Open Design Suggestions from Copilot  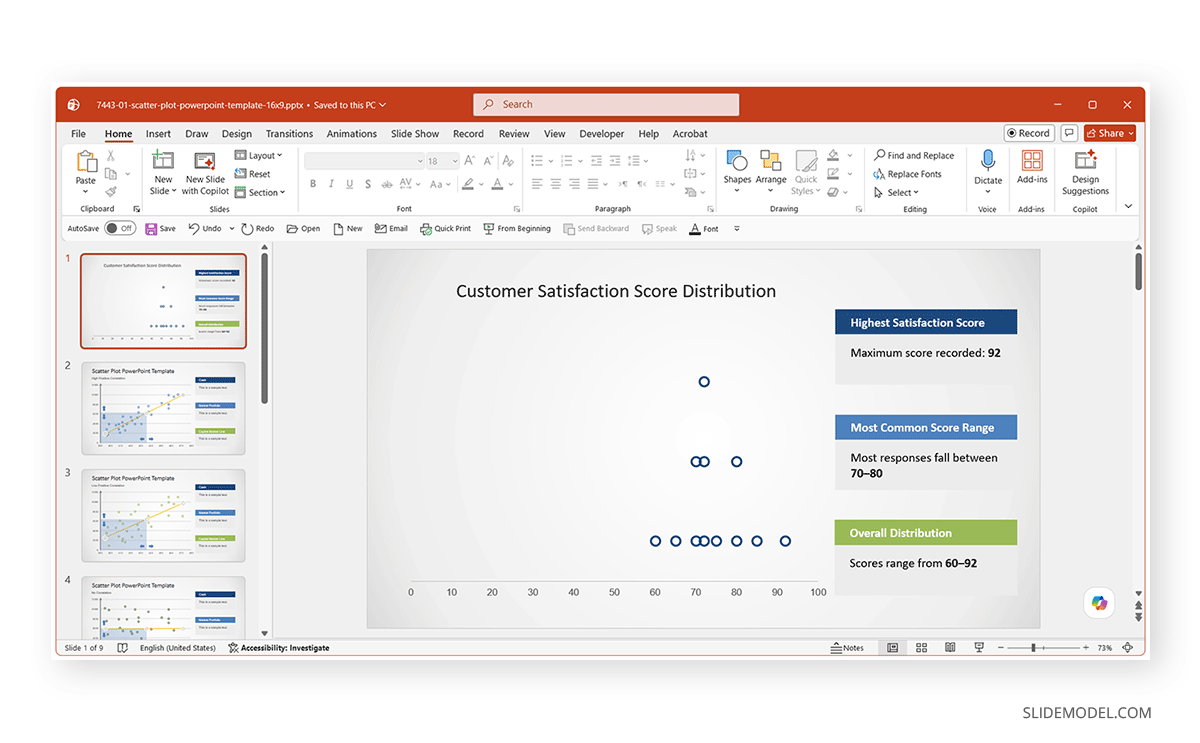[x=1085, y=173]
